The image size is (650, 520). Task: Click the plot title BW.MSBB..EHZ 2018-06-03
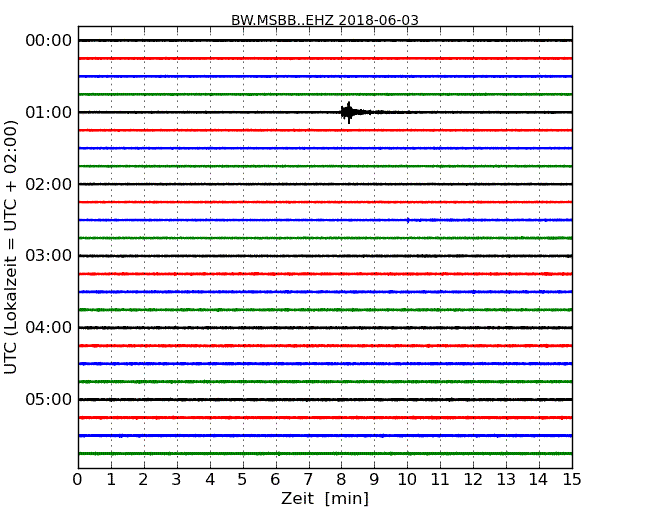coord(325,20)
